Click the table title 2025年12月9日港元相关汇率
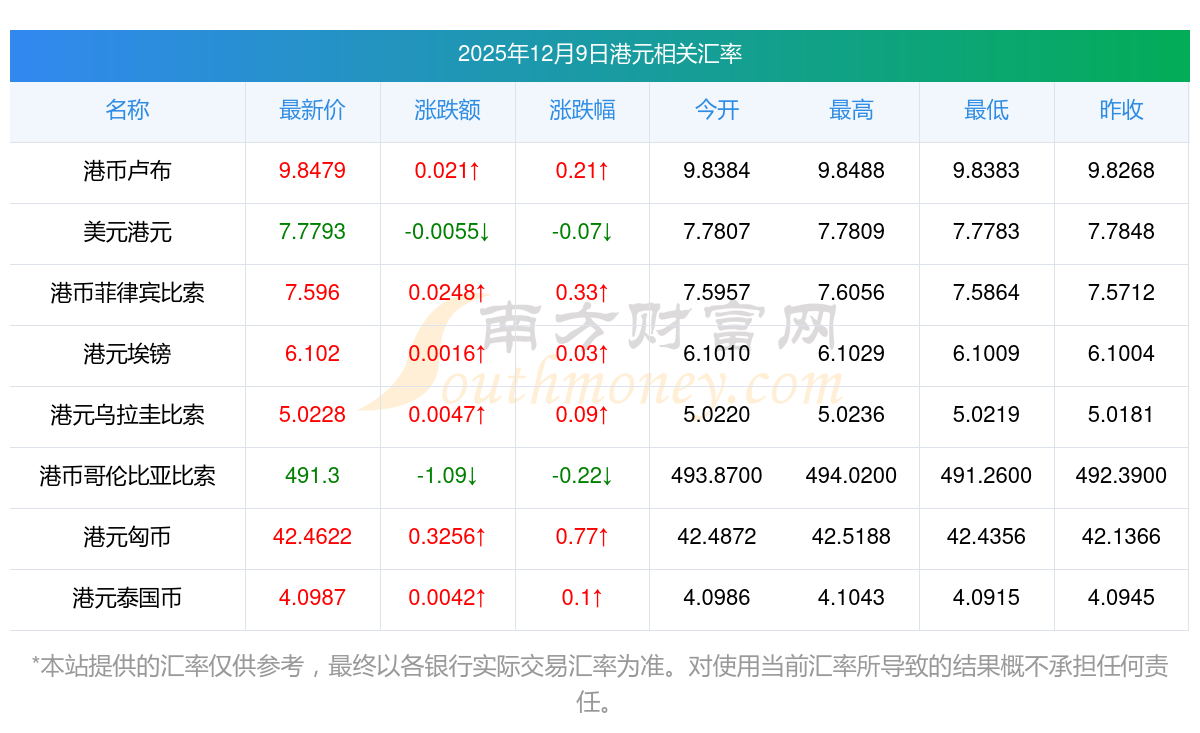Screen dimensions: 1200x733 pos(599,54)
